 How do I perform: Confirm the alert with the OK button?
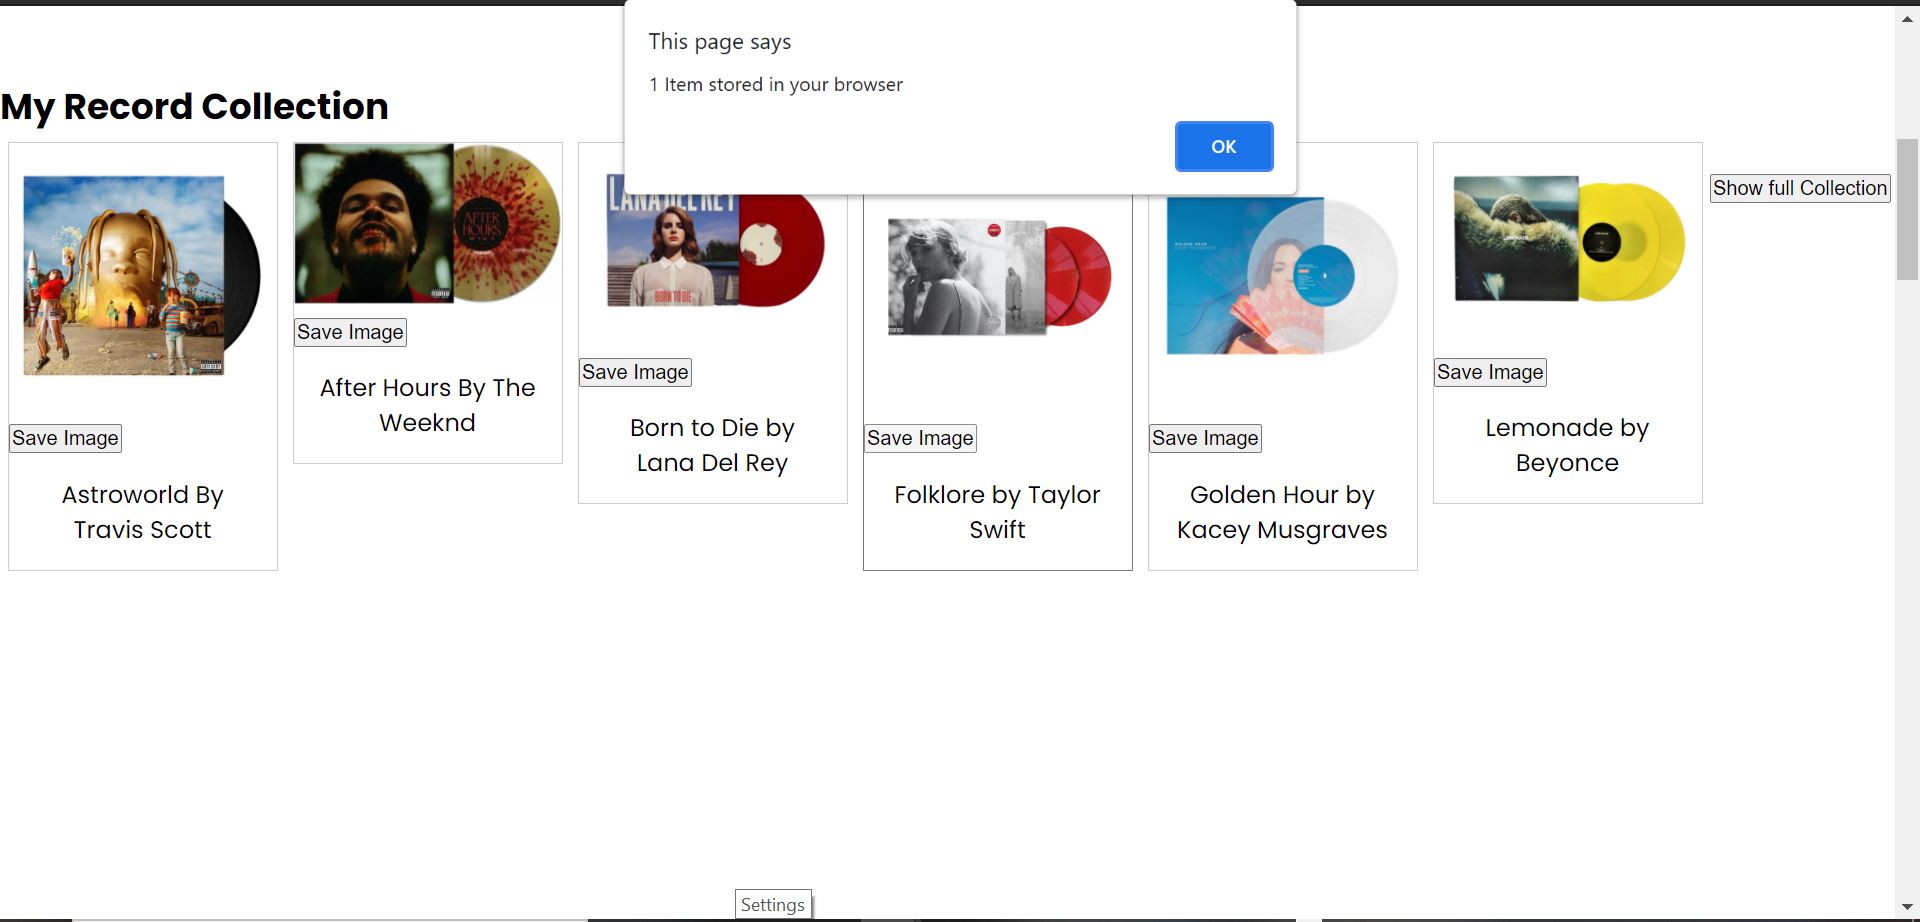[x=1224, y=146]
